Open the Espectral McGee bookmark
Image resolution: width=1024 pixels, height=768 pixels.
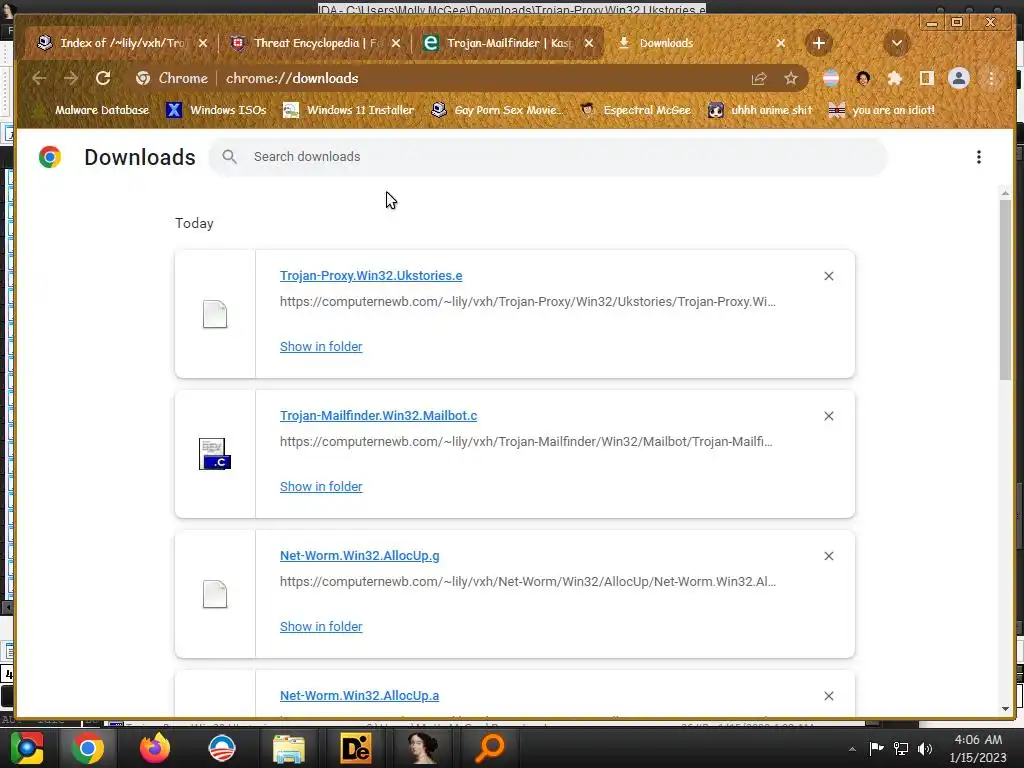point(635,110)
